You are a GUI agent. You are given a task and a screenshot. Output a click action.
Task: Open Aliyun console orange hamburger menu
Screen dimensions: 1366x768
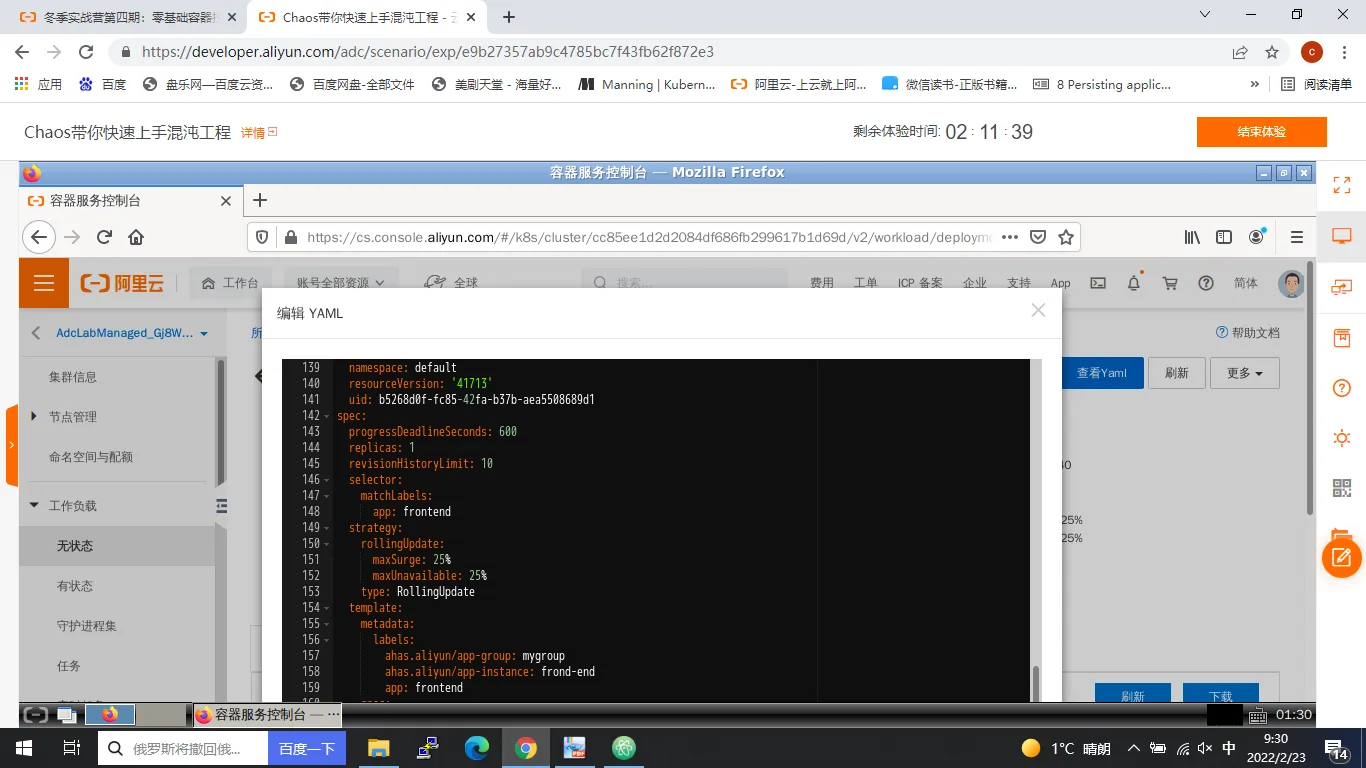coord(44,283)
